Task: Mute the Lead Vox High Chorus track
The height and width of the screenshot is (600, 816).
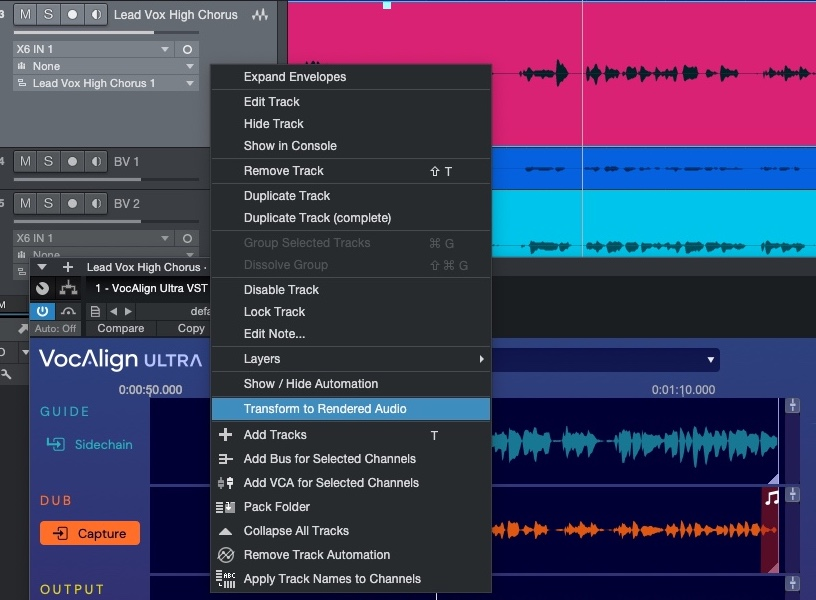Action: tap(25, 15)
